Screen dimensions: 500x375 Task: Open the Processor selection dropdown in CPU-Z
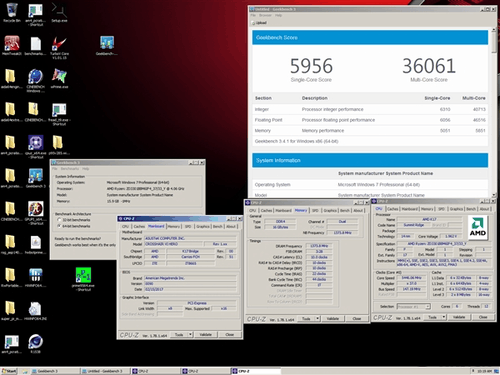[413, 306]
